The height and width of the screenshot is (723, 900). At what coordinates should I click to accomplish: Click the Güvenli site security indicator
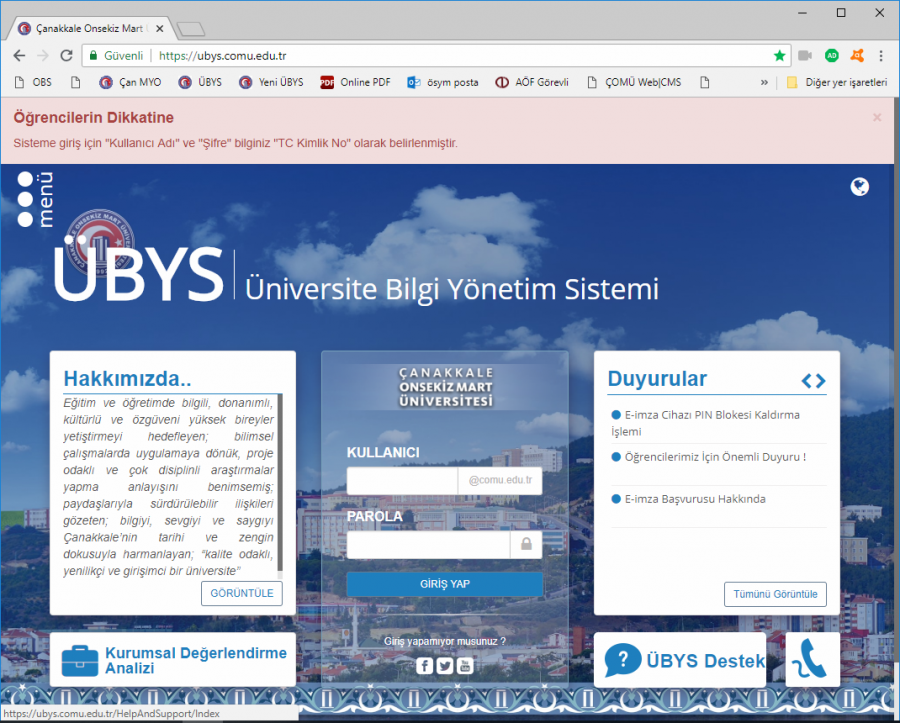(x=116, y=56)
